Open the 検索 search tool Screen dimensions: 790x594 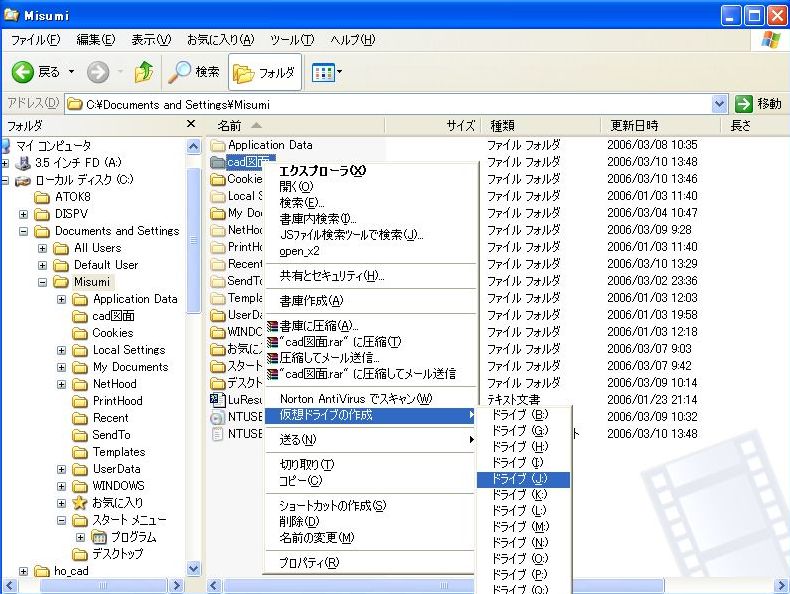tap(194, 73)
